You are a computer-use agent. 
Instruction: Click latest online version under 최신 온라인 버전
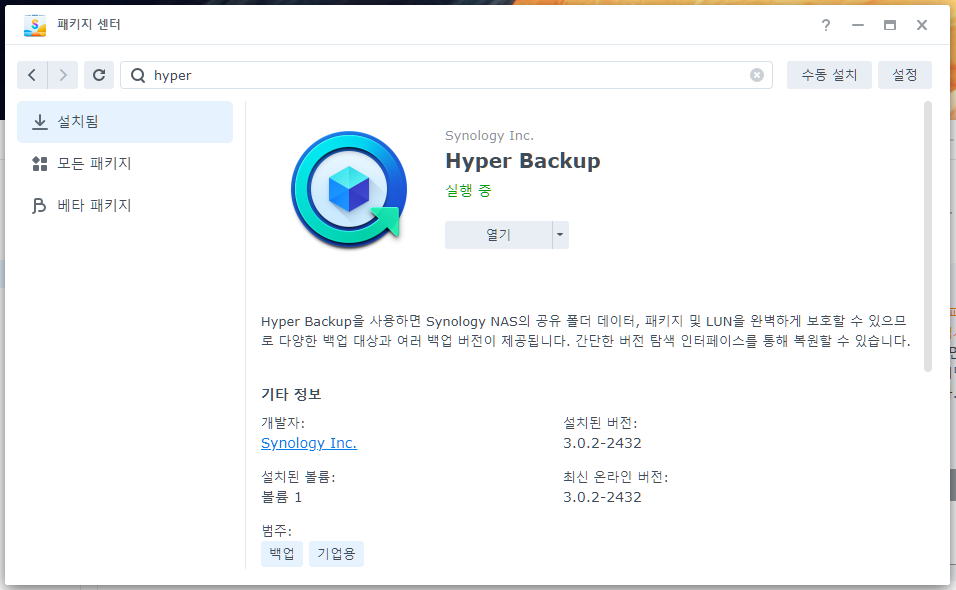[x=602, y=497]
